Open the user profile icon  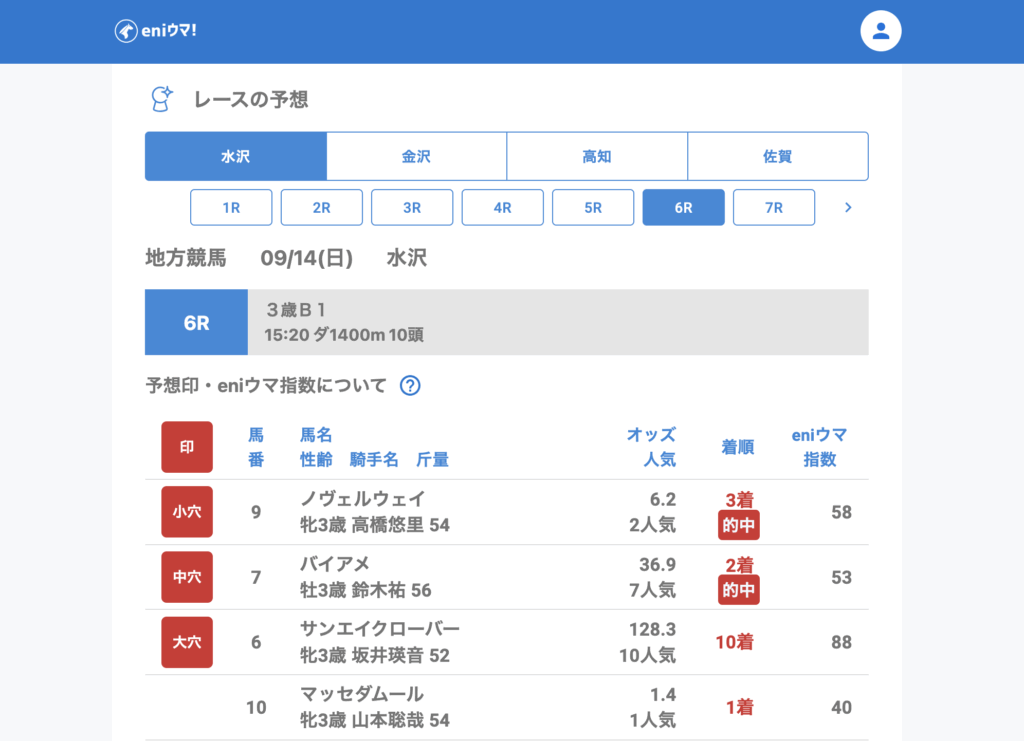click(880, 31)
